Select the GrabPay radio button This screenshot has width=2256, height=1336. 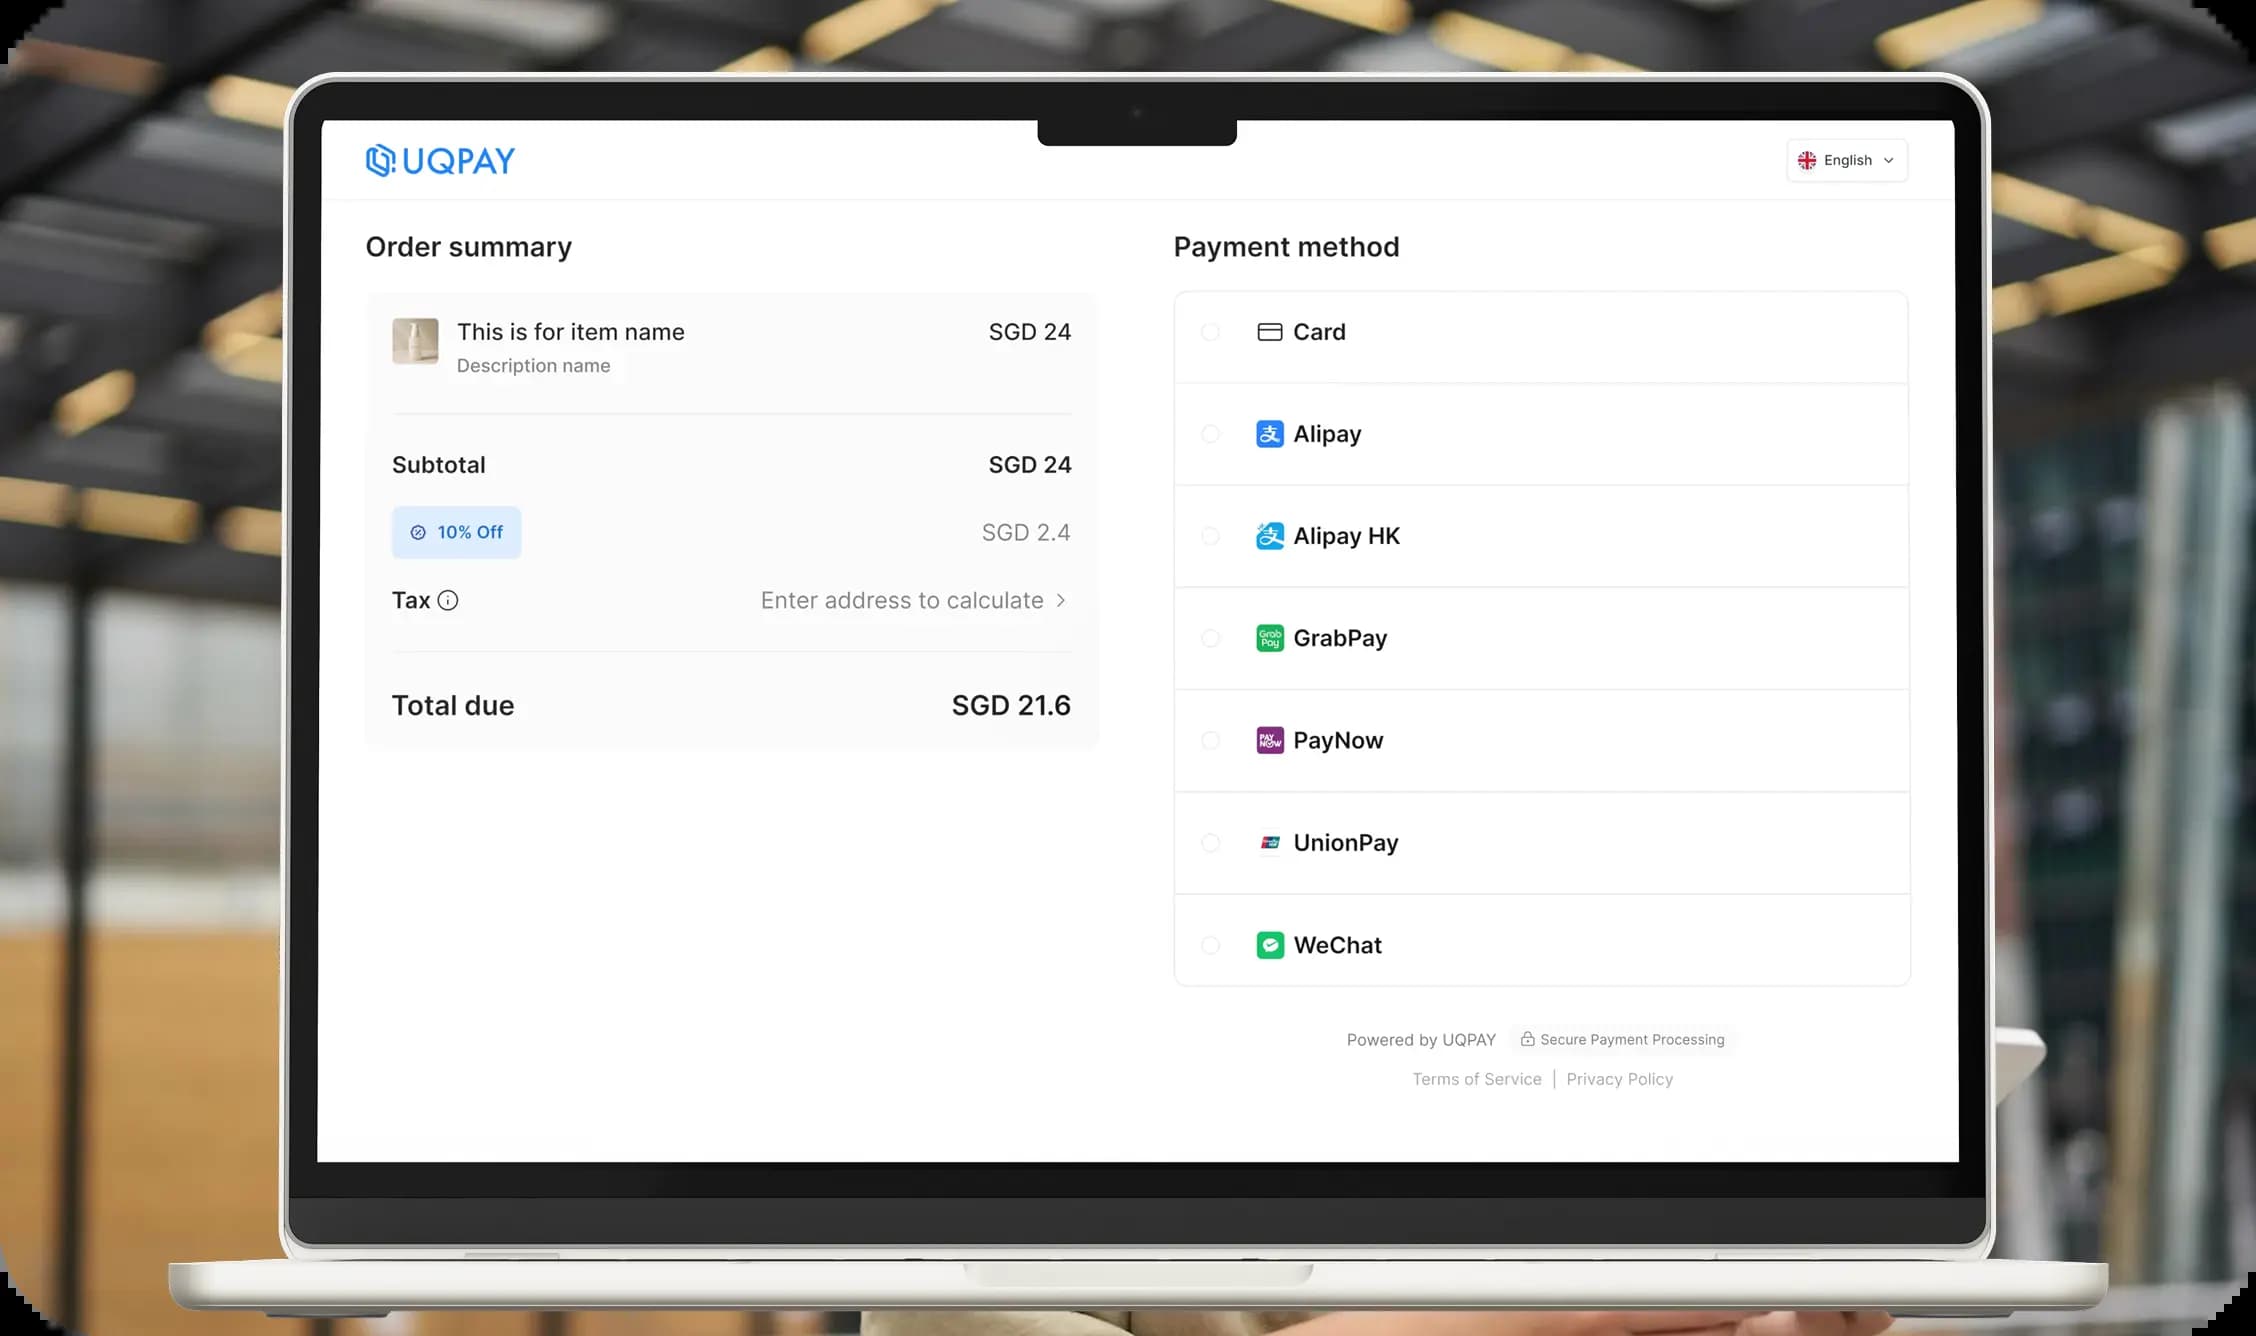(x=1210, y=638)
